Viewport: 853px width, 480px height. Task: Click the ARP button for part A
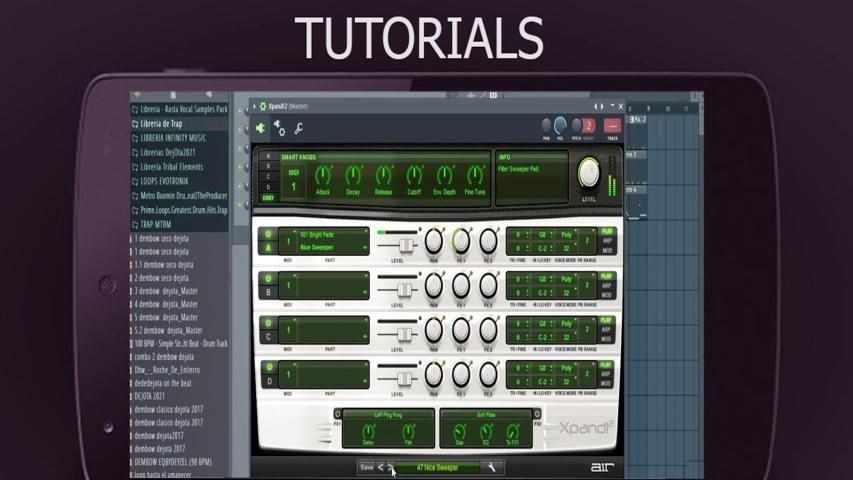(607, 241)
